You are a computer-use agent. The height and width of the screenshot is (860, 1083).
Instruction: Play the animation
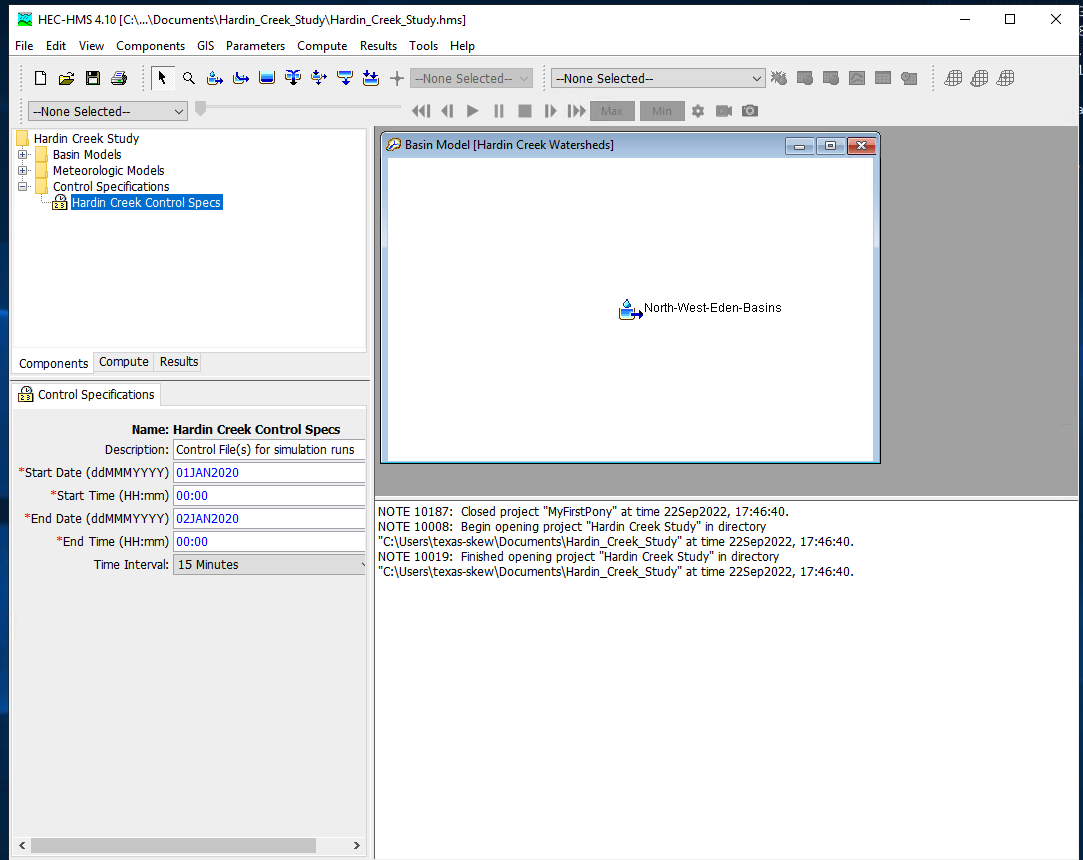472,111
